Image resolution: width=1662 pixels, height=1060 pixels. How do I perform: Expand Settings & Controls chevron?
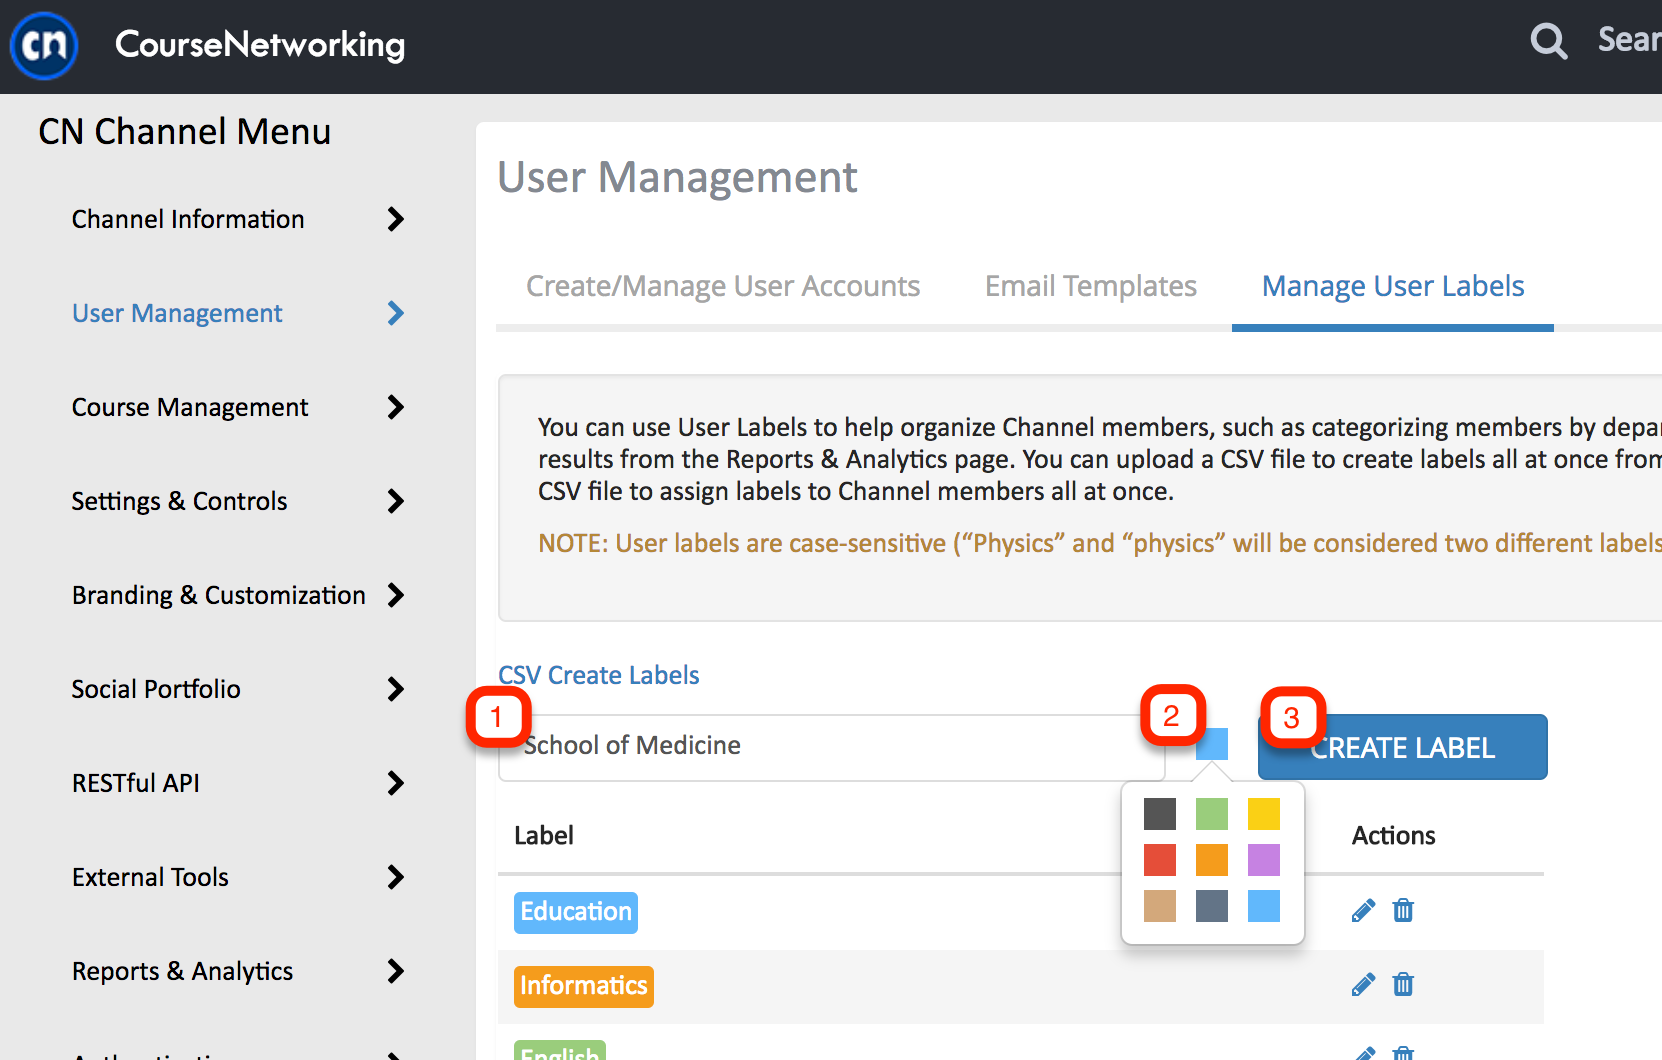coord(396,501)
